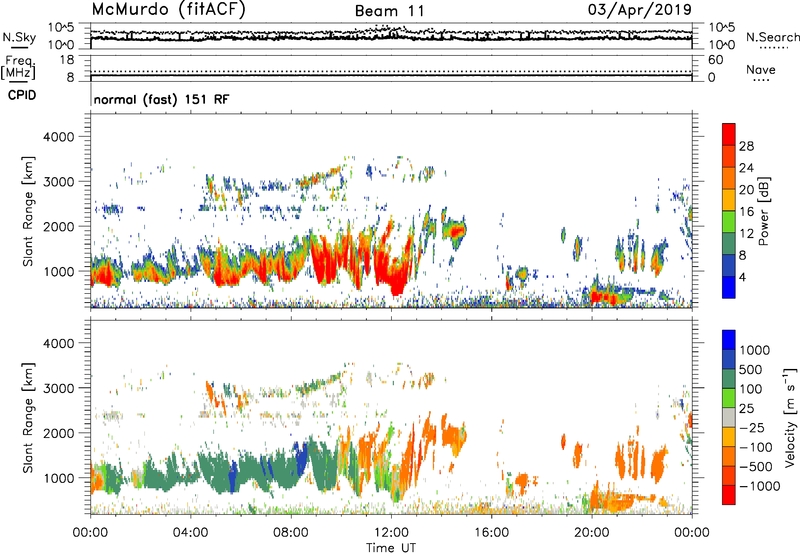
Task: Click the "500" label on Velocity colorbar
Action: (751, 369)
